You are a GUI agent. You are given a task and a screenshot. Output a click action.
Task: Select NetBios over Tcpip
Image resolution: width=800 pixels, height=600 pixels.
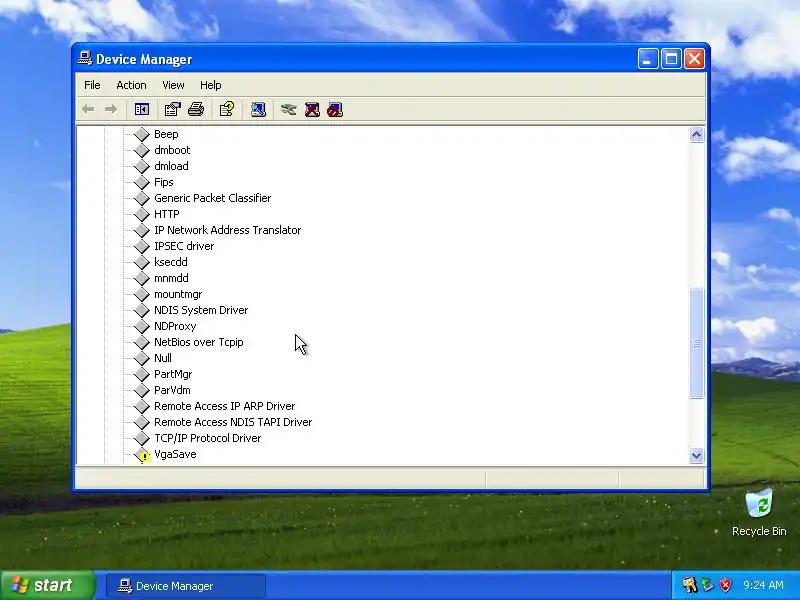coord(198,342)
